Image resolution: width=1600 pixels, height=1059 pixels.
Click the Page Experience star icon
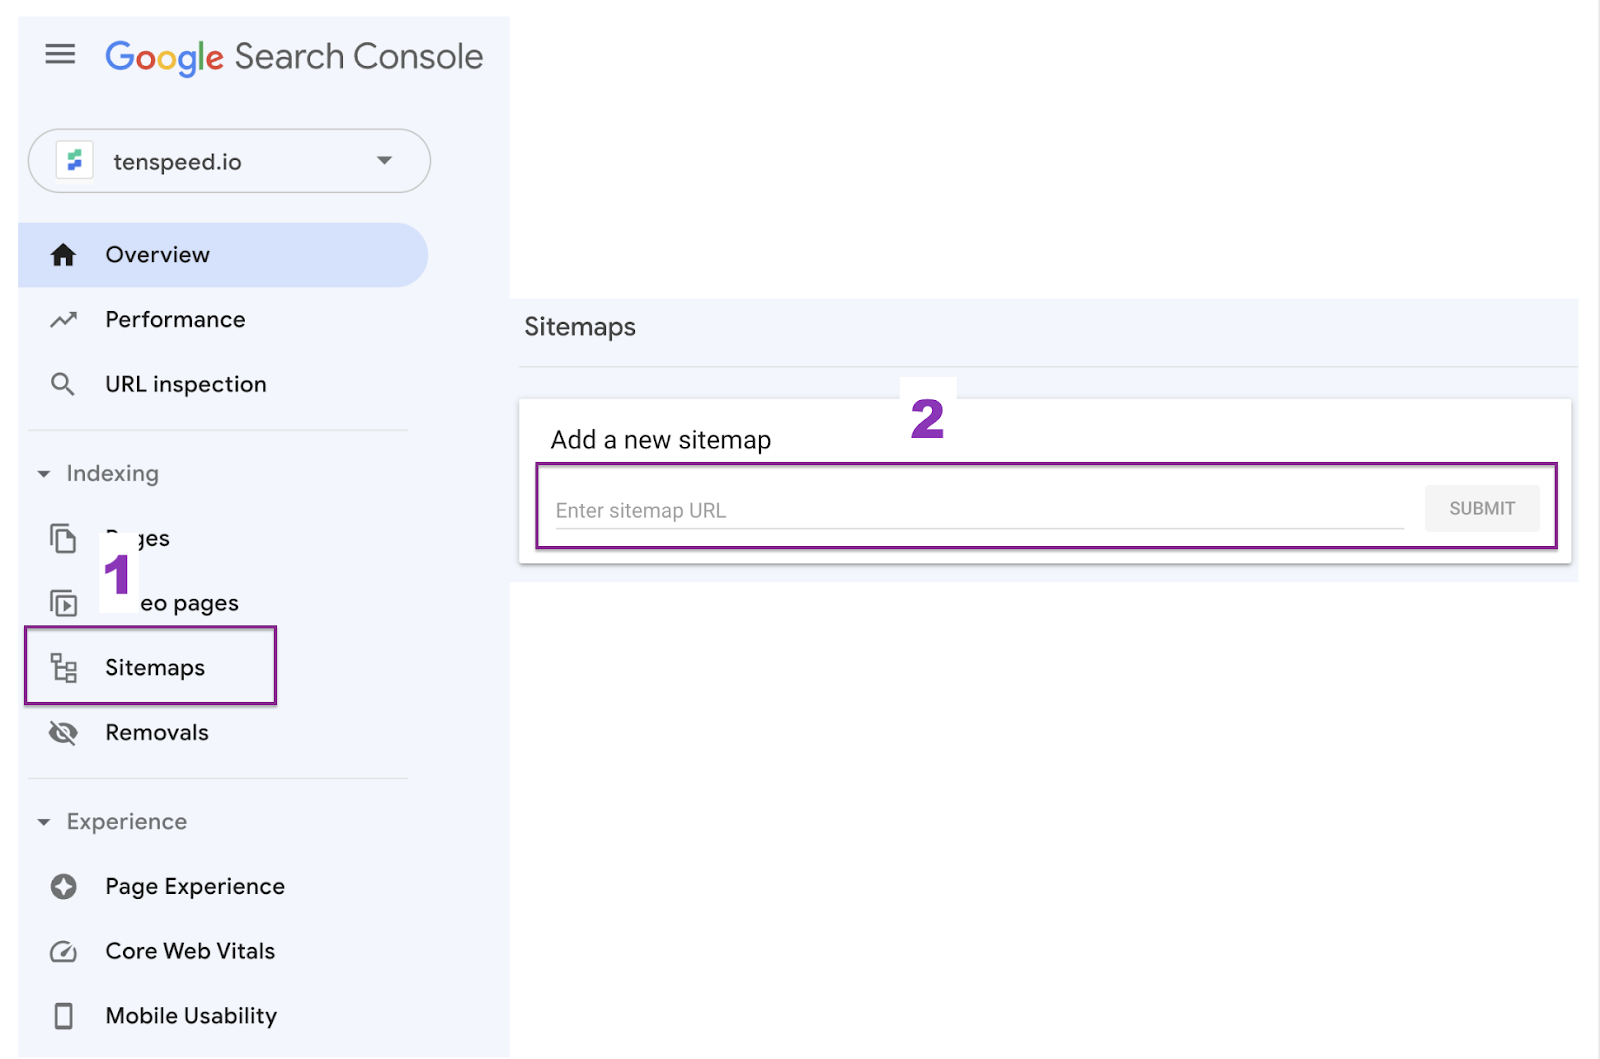[x=64, y=886]
